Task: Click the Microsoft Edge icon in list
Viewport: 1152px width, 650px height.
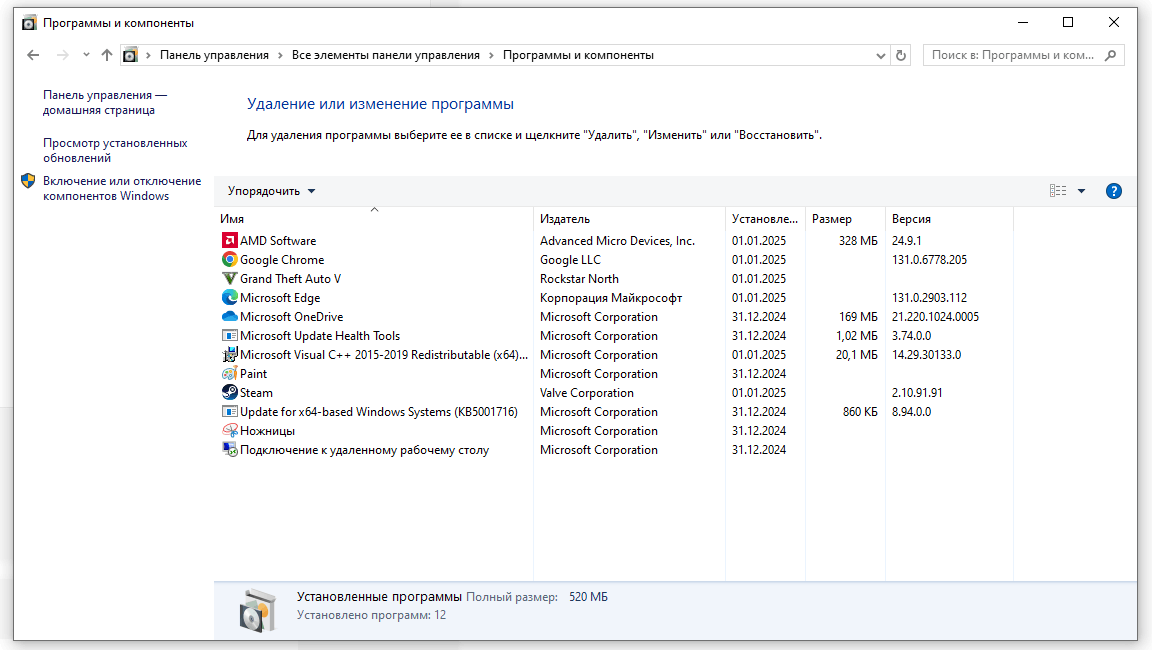Action: (x=229, y=297)
